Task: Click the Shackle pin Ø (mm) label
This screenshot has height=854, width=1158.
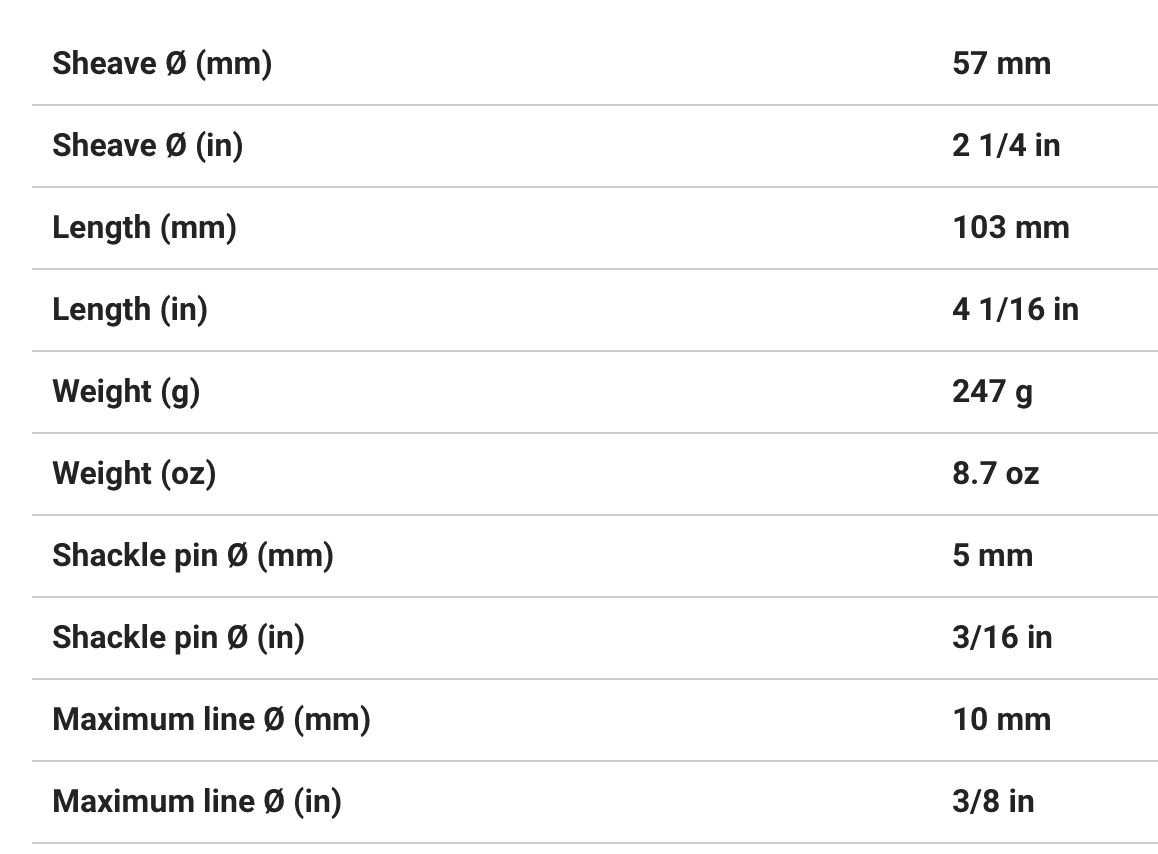Action: coord(192,555)
